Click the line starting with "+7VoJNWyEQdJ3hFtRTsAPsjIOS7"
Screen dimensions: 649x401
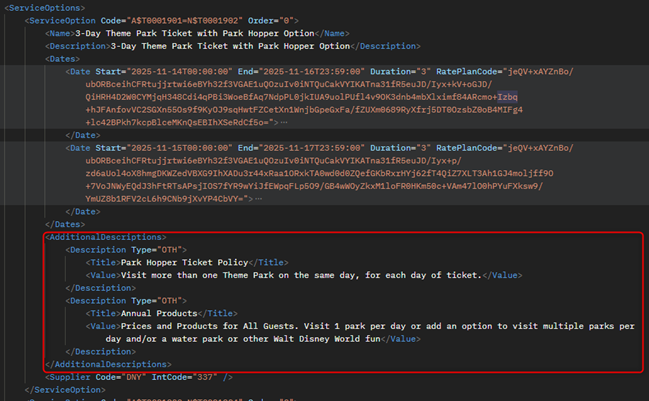pos(314,186)
